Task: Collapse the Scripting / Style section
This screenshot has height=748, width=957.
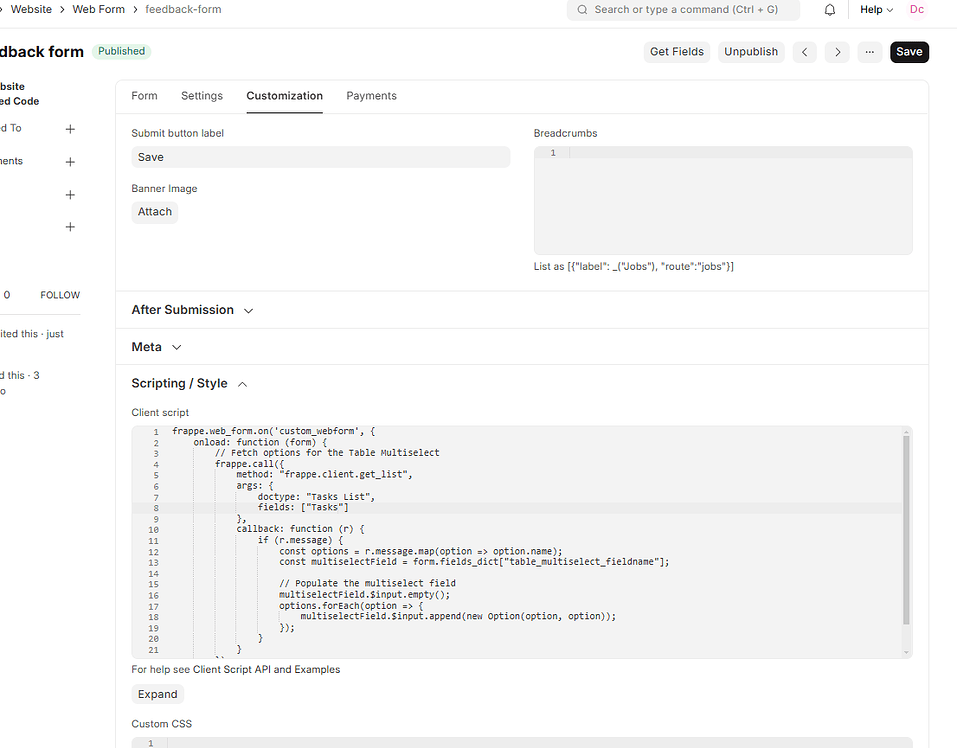Action: click(x=189, y=383)
